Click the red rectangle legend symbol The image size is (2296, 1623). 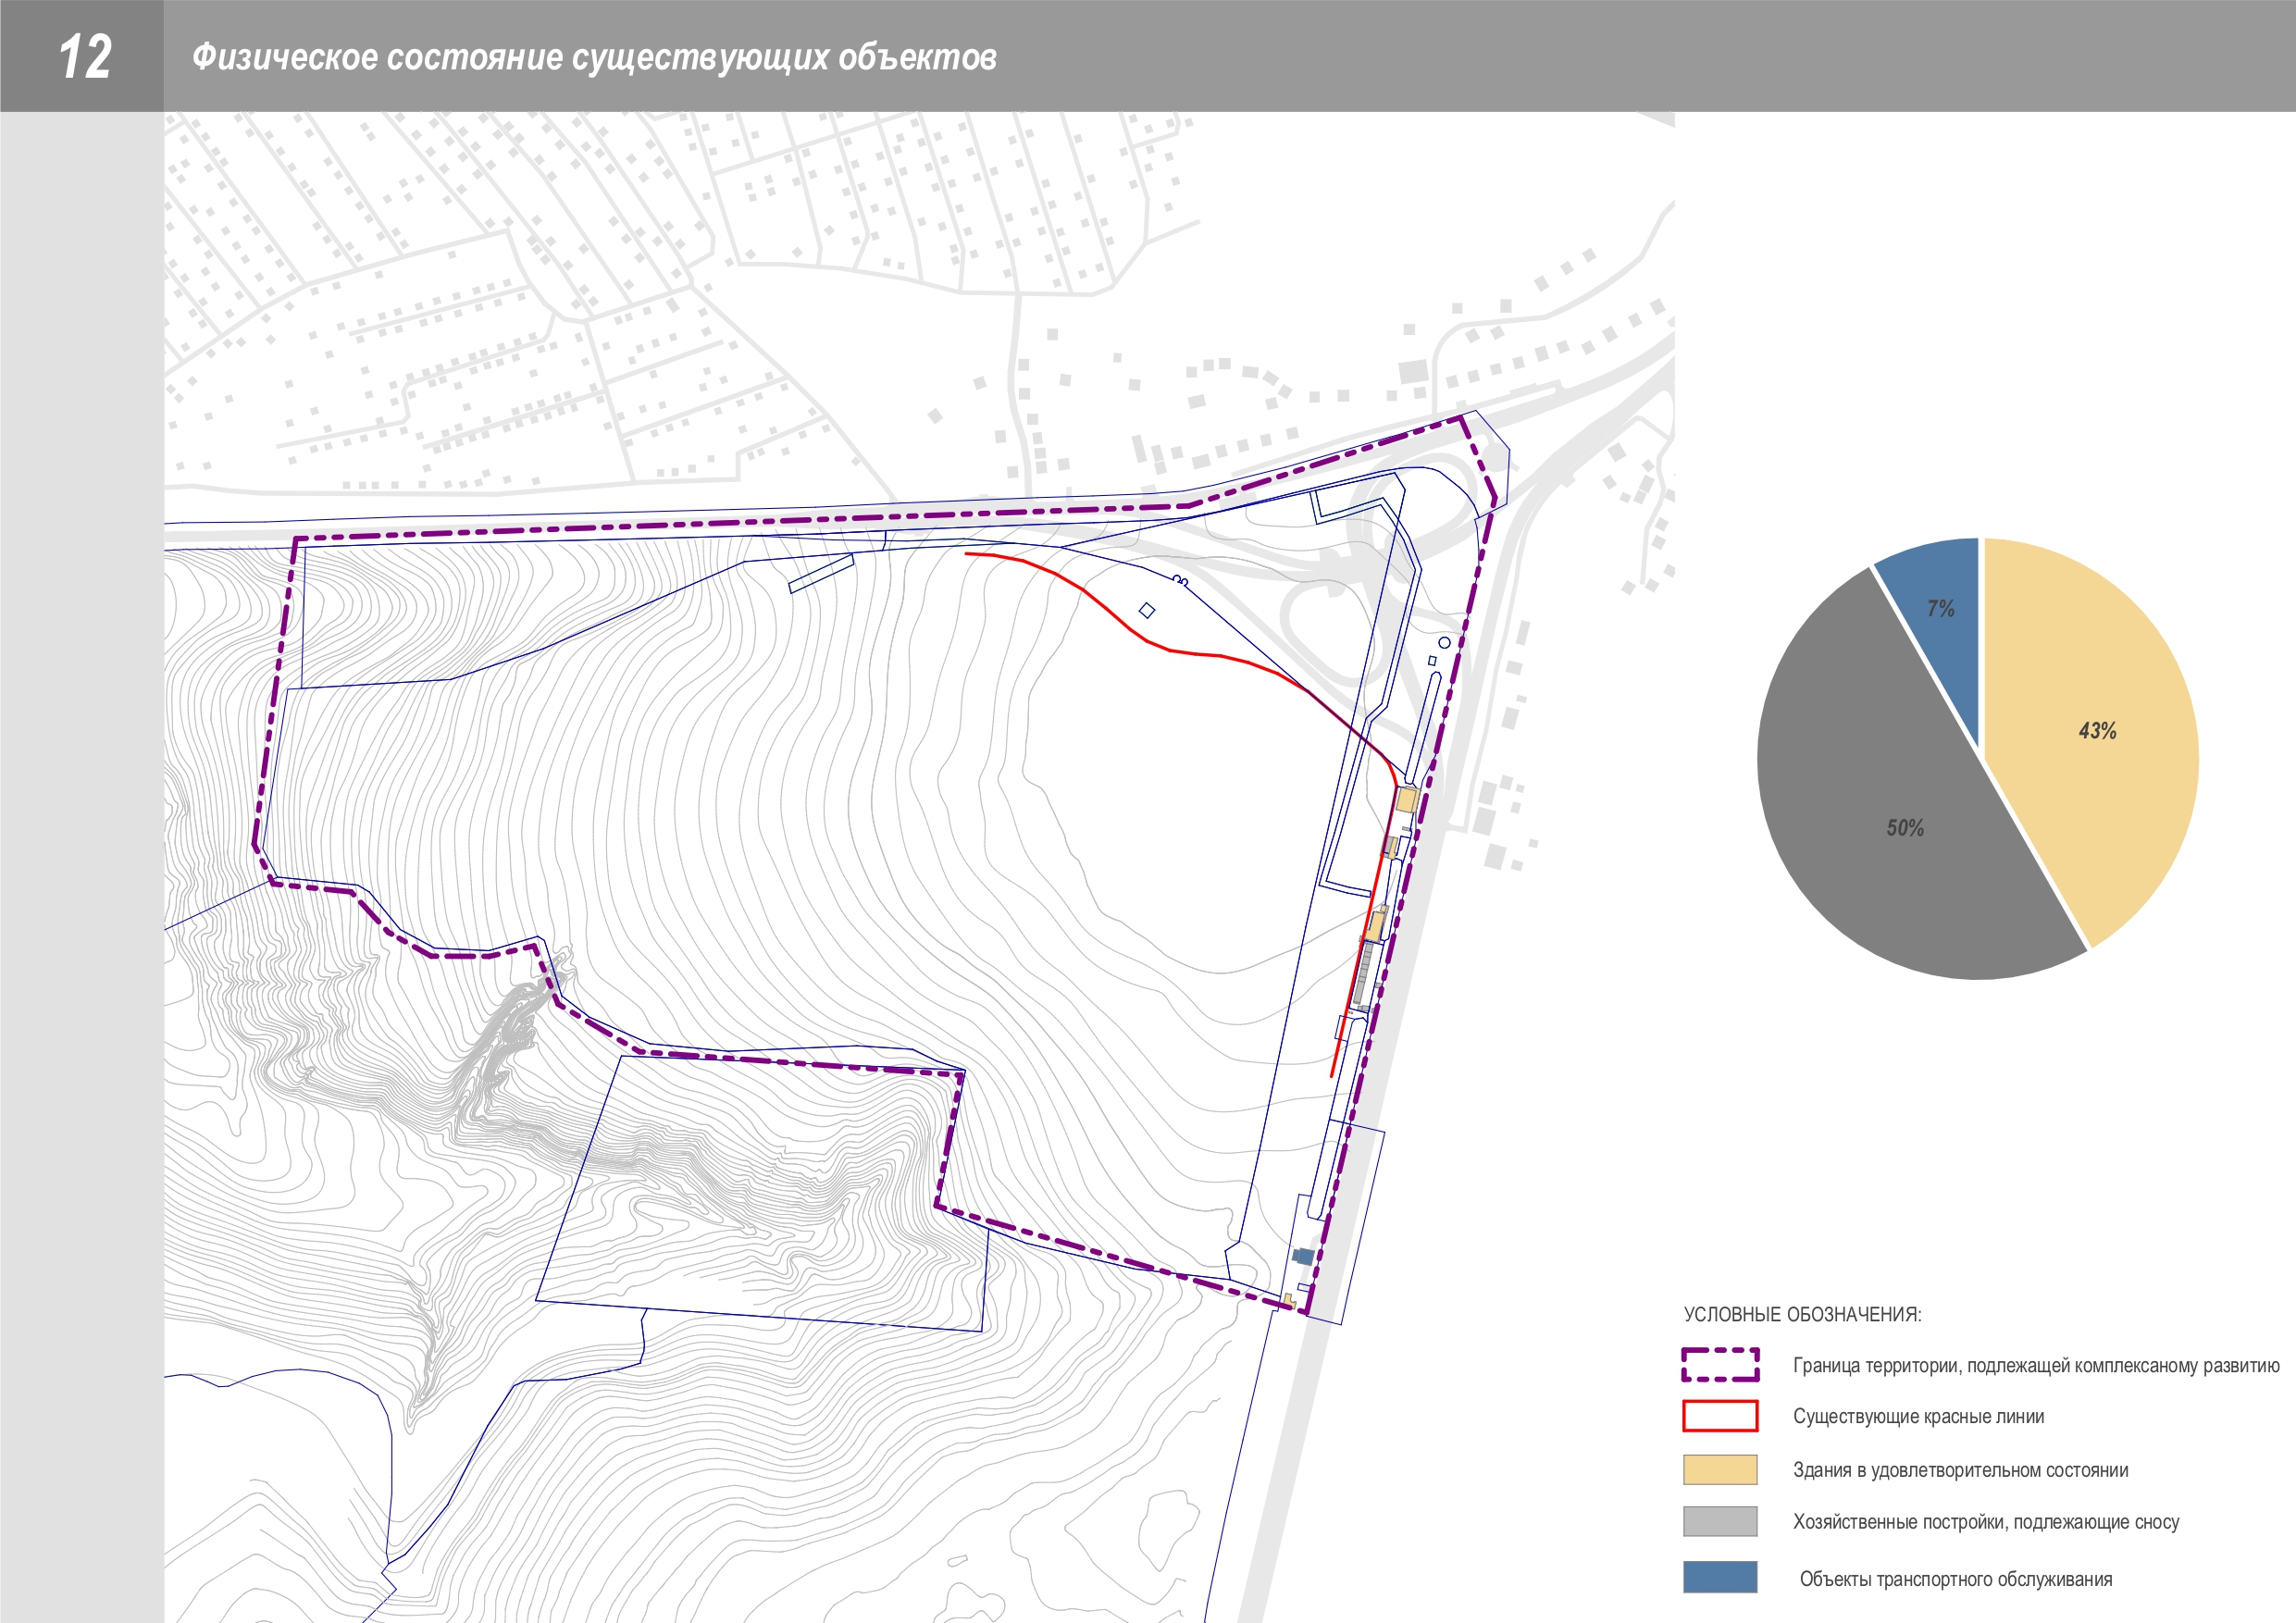tap(1720, 1416)
